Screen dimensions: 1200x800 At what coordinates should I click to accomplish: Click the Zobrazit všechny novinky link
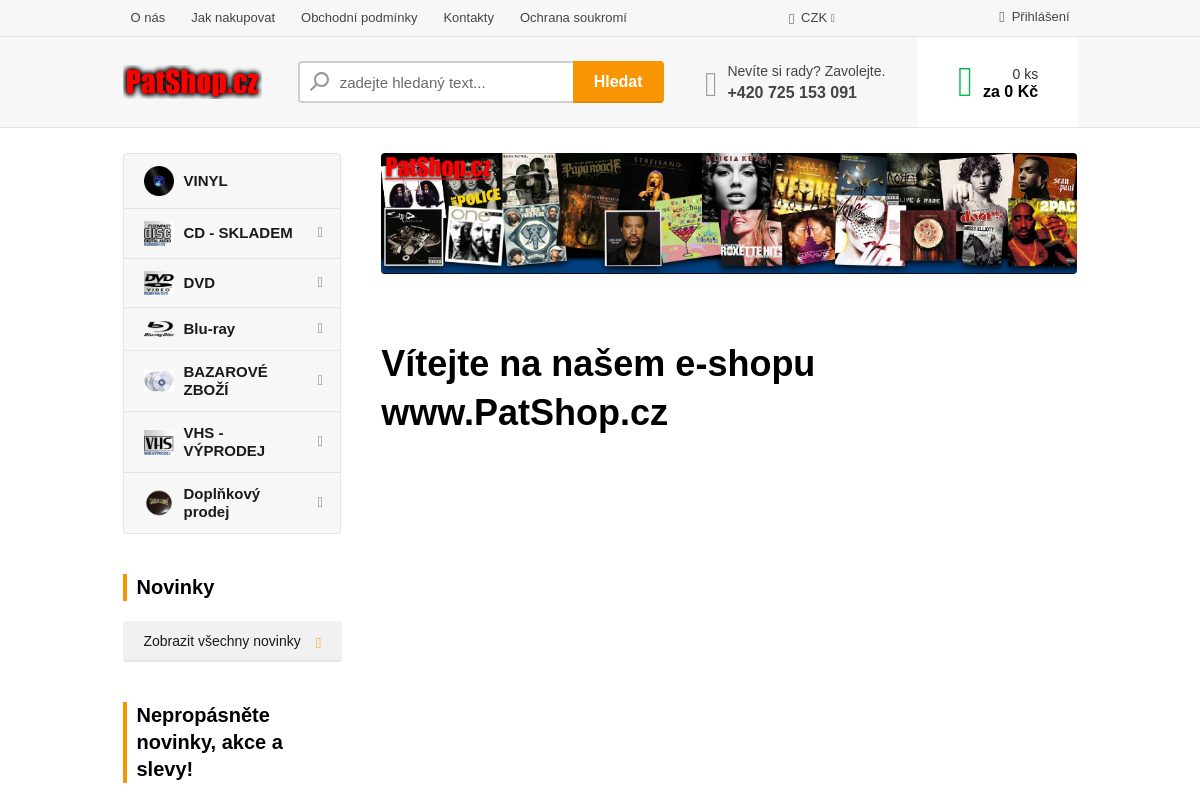pyautogui.click(x=222, y=641)
